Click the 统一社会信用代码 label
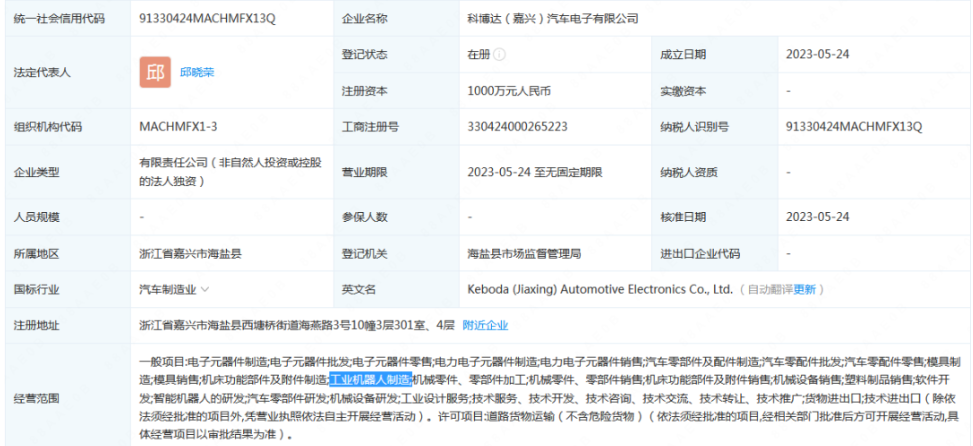The image size is (973, 446). 59,19
